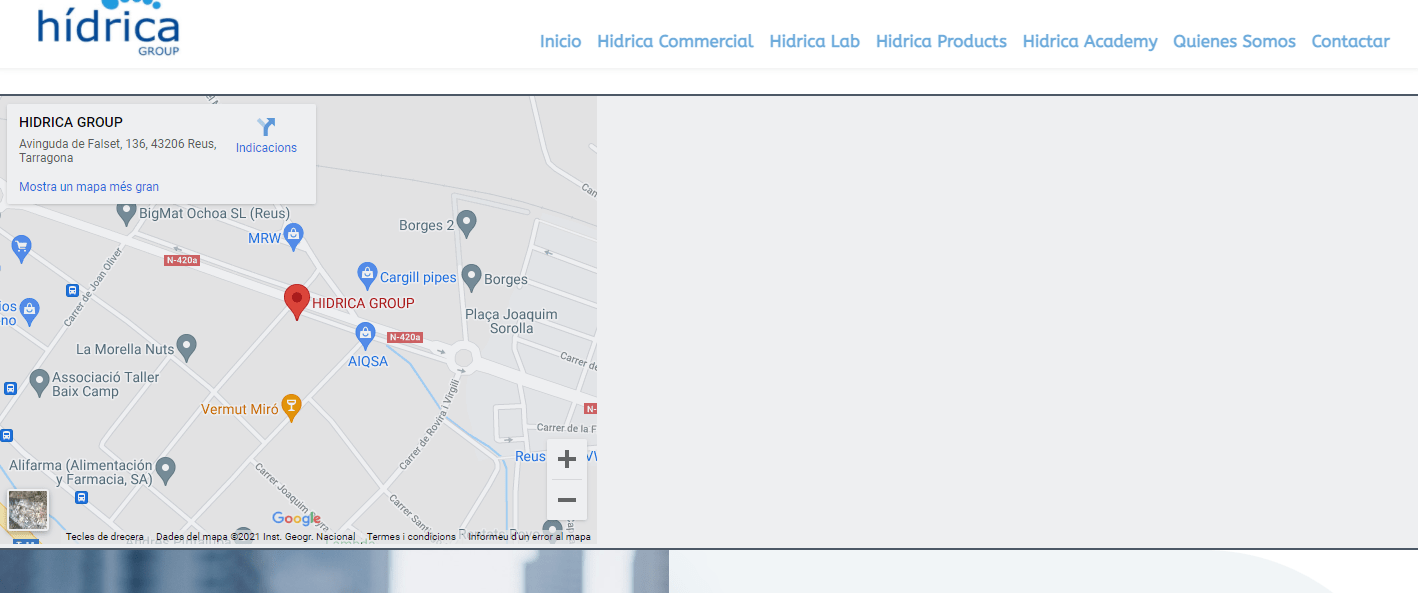Viewport: 1418px width, 593px height.
Task: Select the Borges pin near Cargill pipes
Action: [472, 277]
